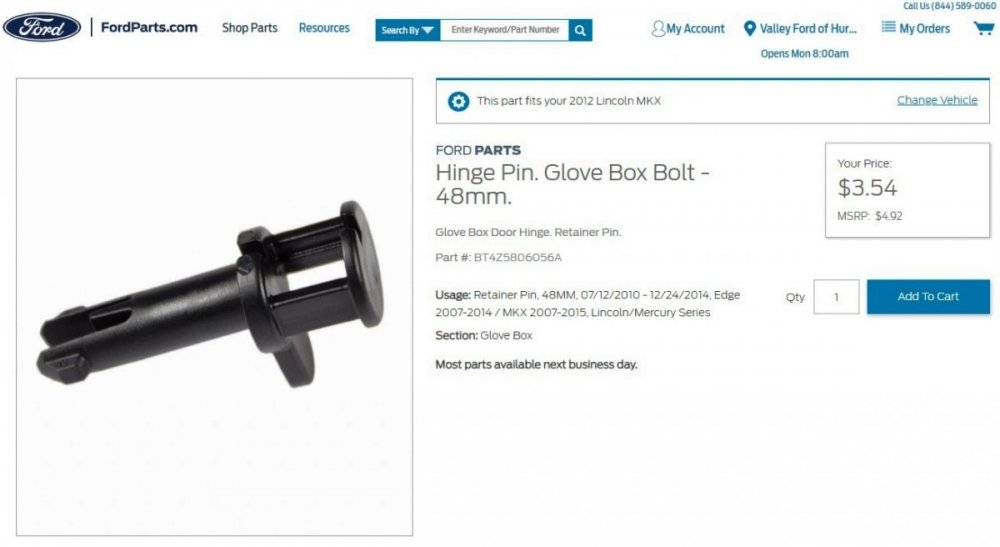The height and width of the screenshot is (547, 1000).
Task: Click the magnifying glass search button
Action: (x=580, y=30)
